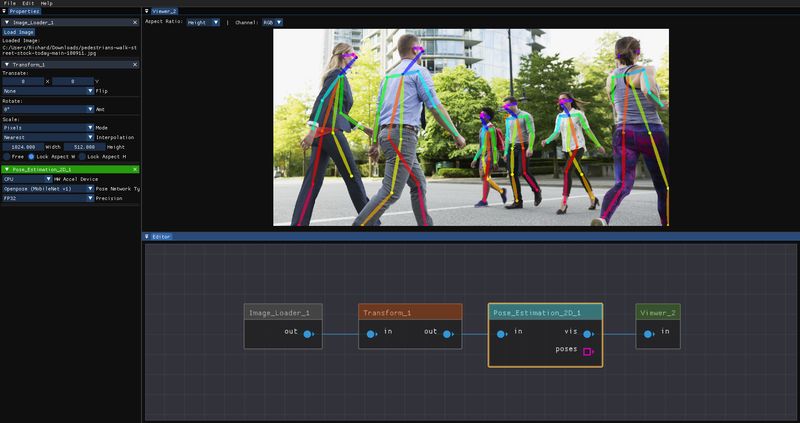Close the Image_Loader_1 properties section

pos(135,21)
